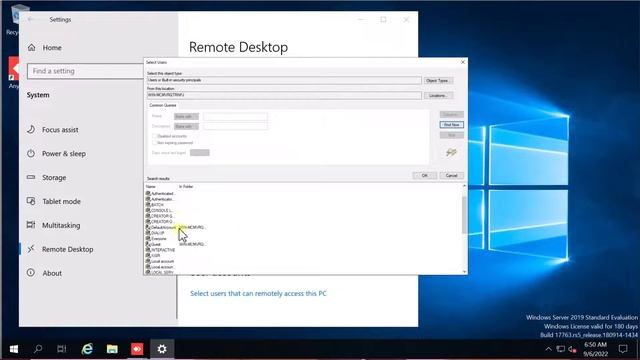Select Guest in search results
640x360 pixels.
pos(155,244)
